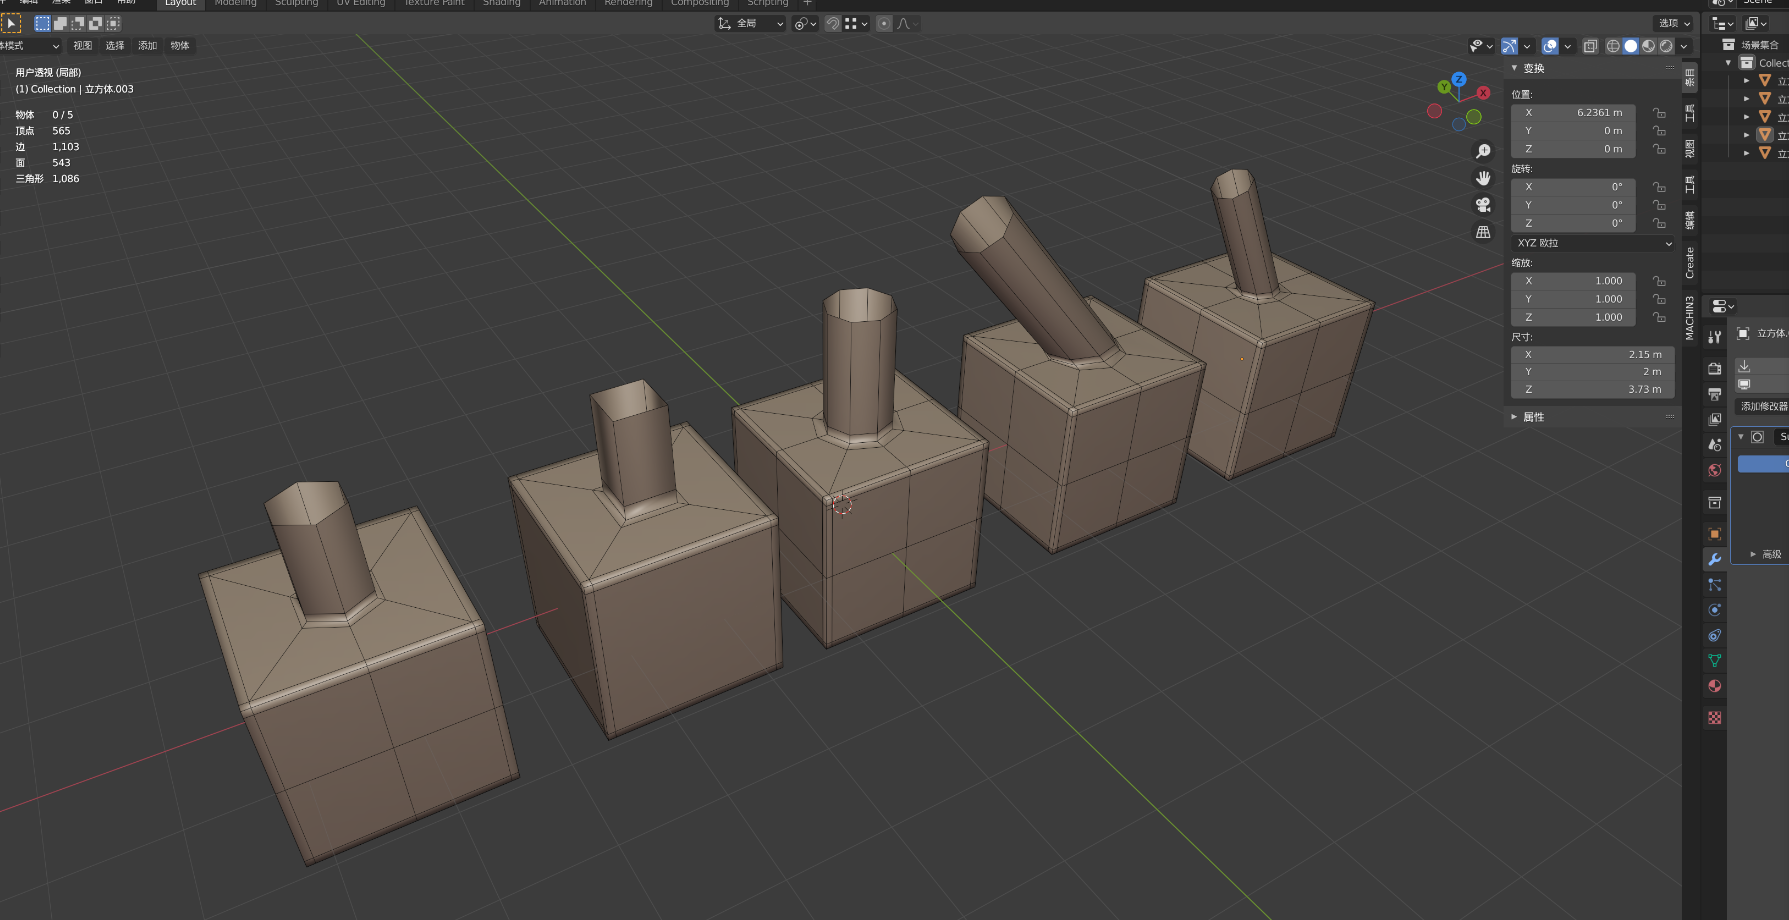Open the 添加 add menu
This screenshot has width=1789, height=920.
point(148,46)
